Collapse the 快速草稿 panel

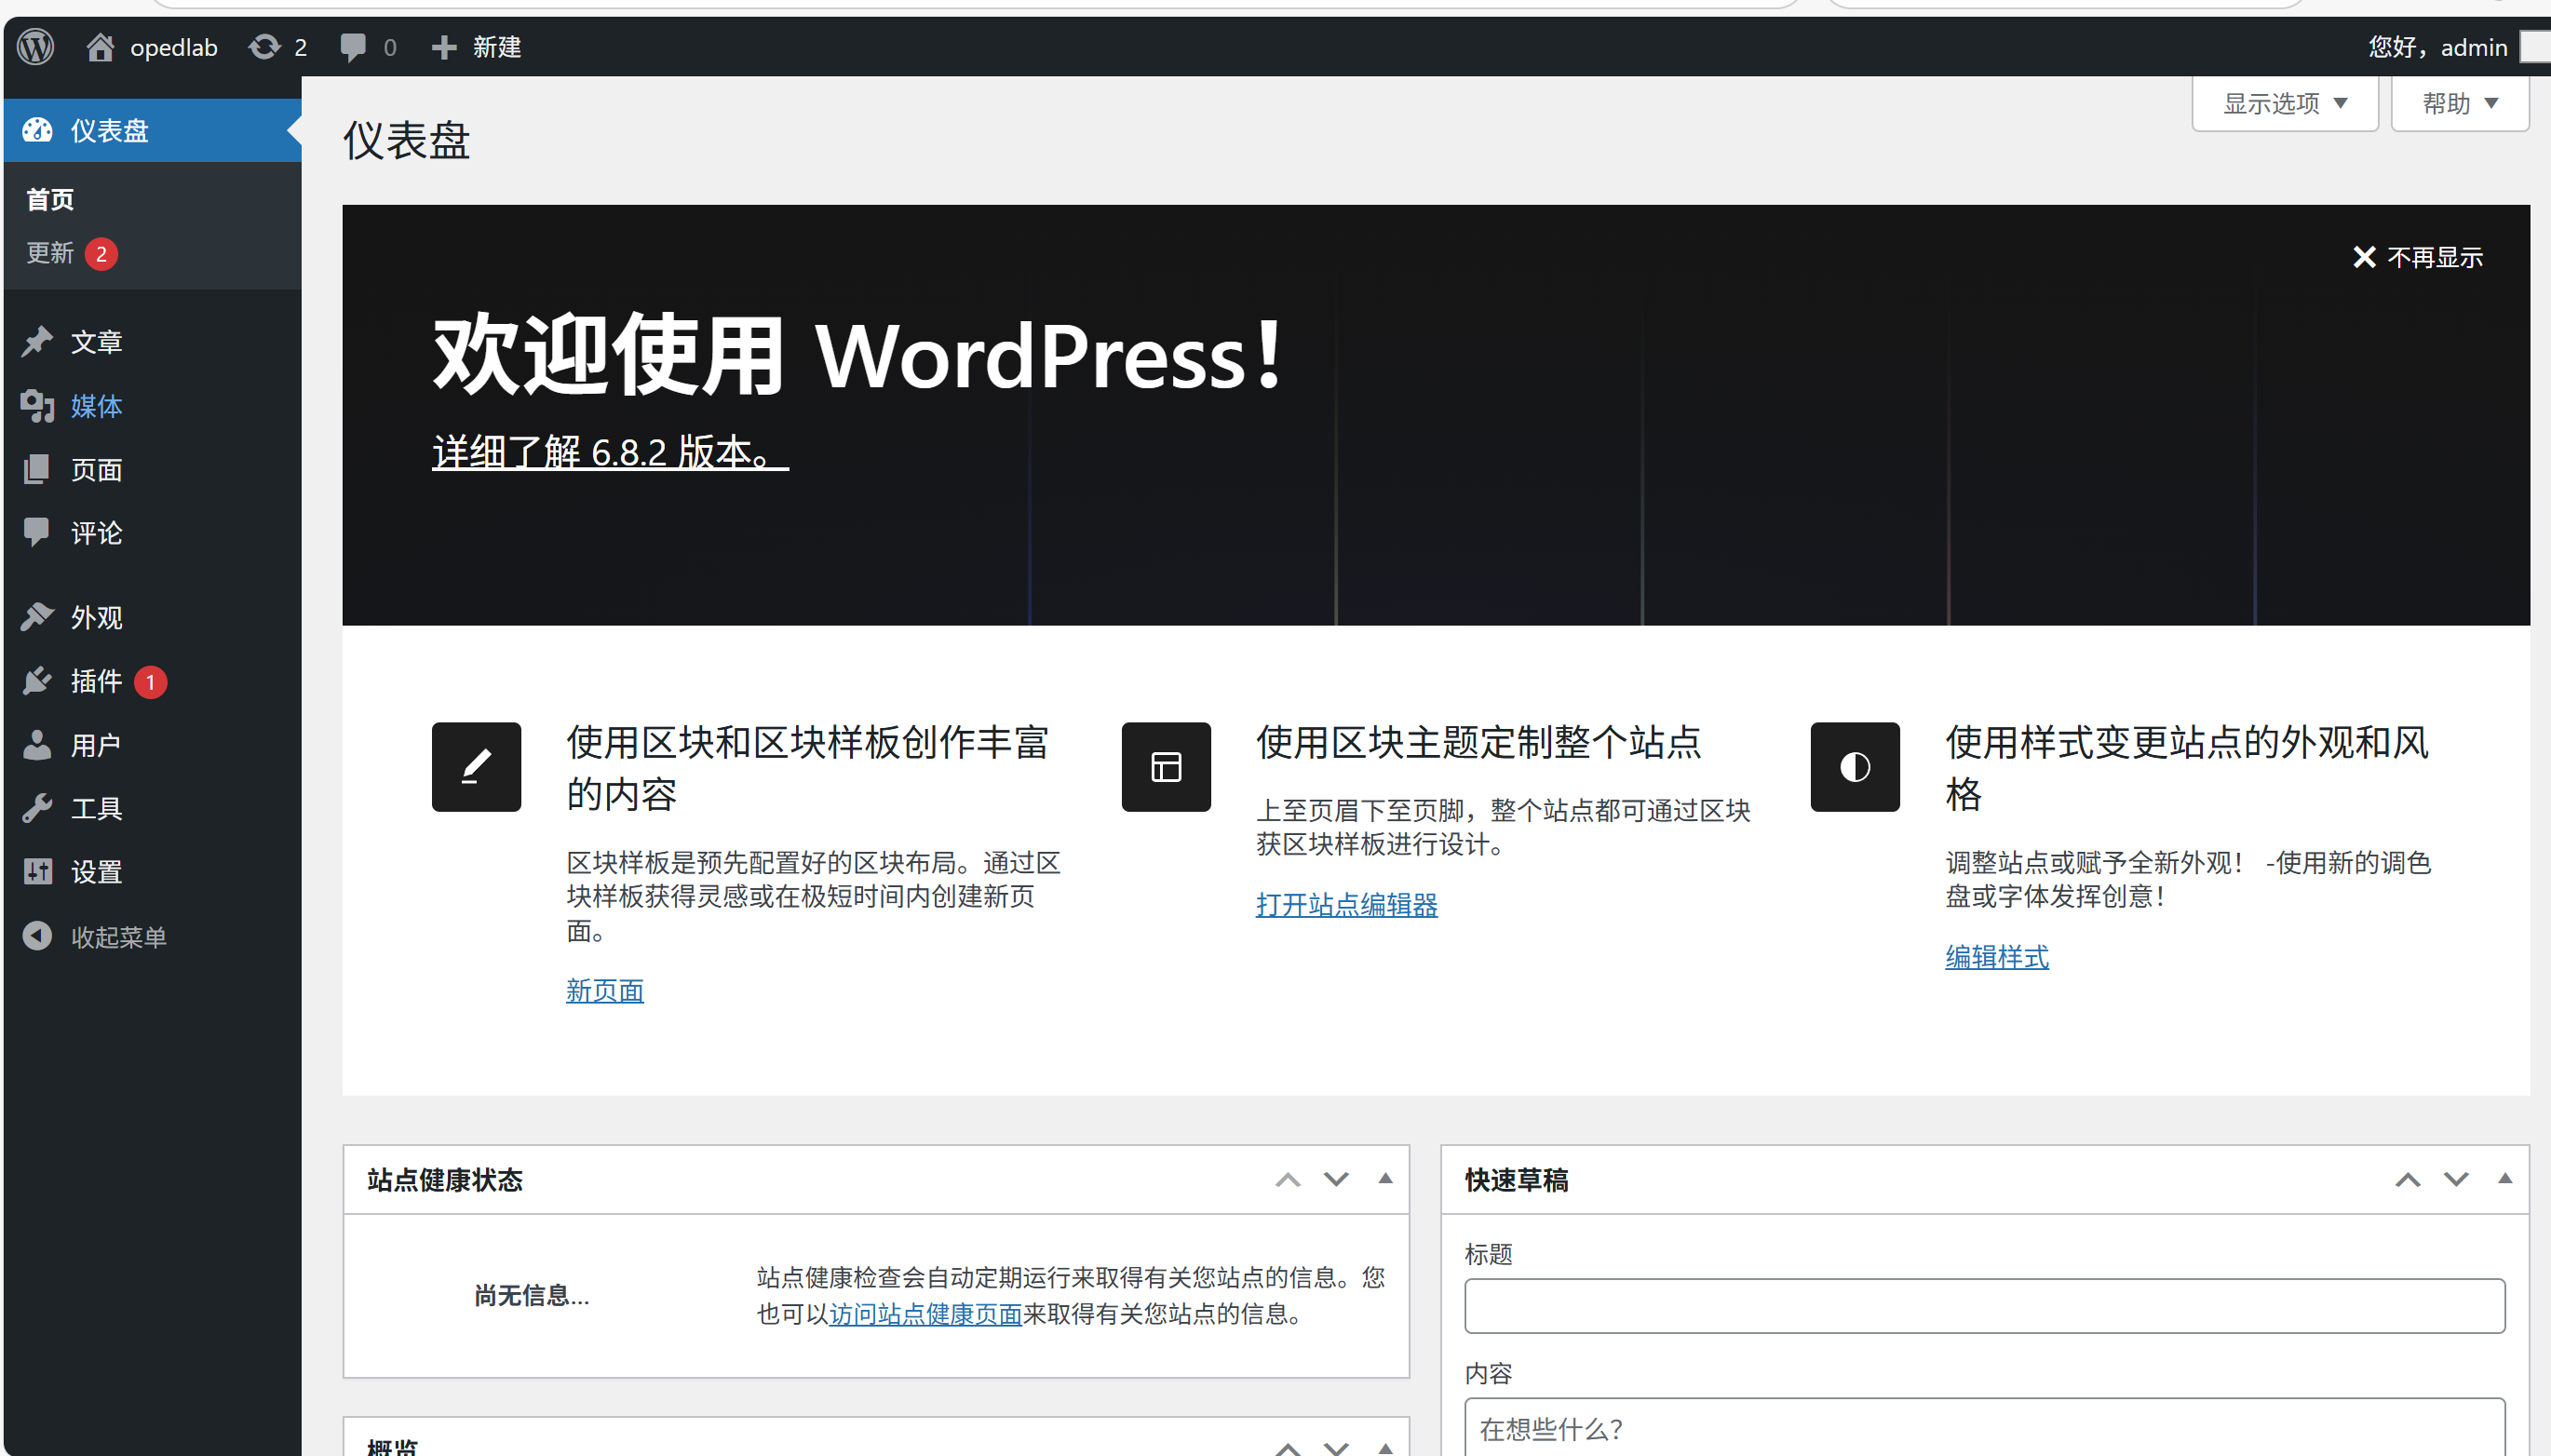coord(2505,1179)
